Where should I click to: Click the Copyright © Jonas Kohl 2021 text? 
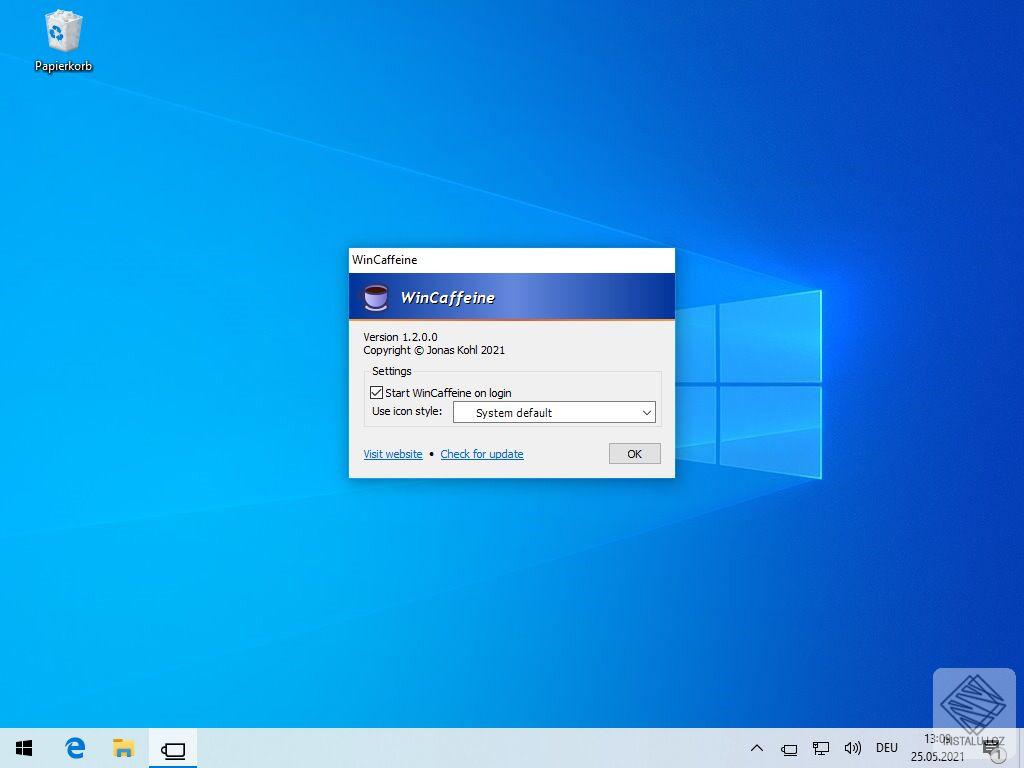pyautogui.click(x=434, y=350)
